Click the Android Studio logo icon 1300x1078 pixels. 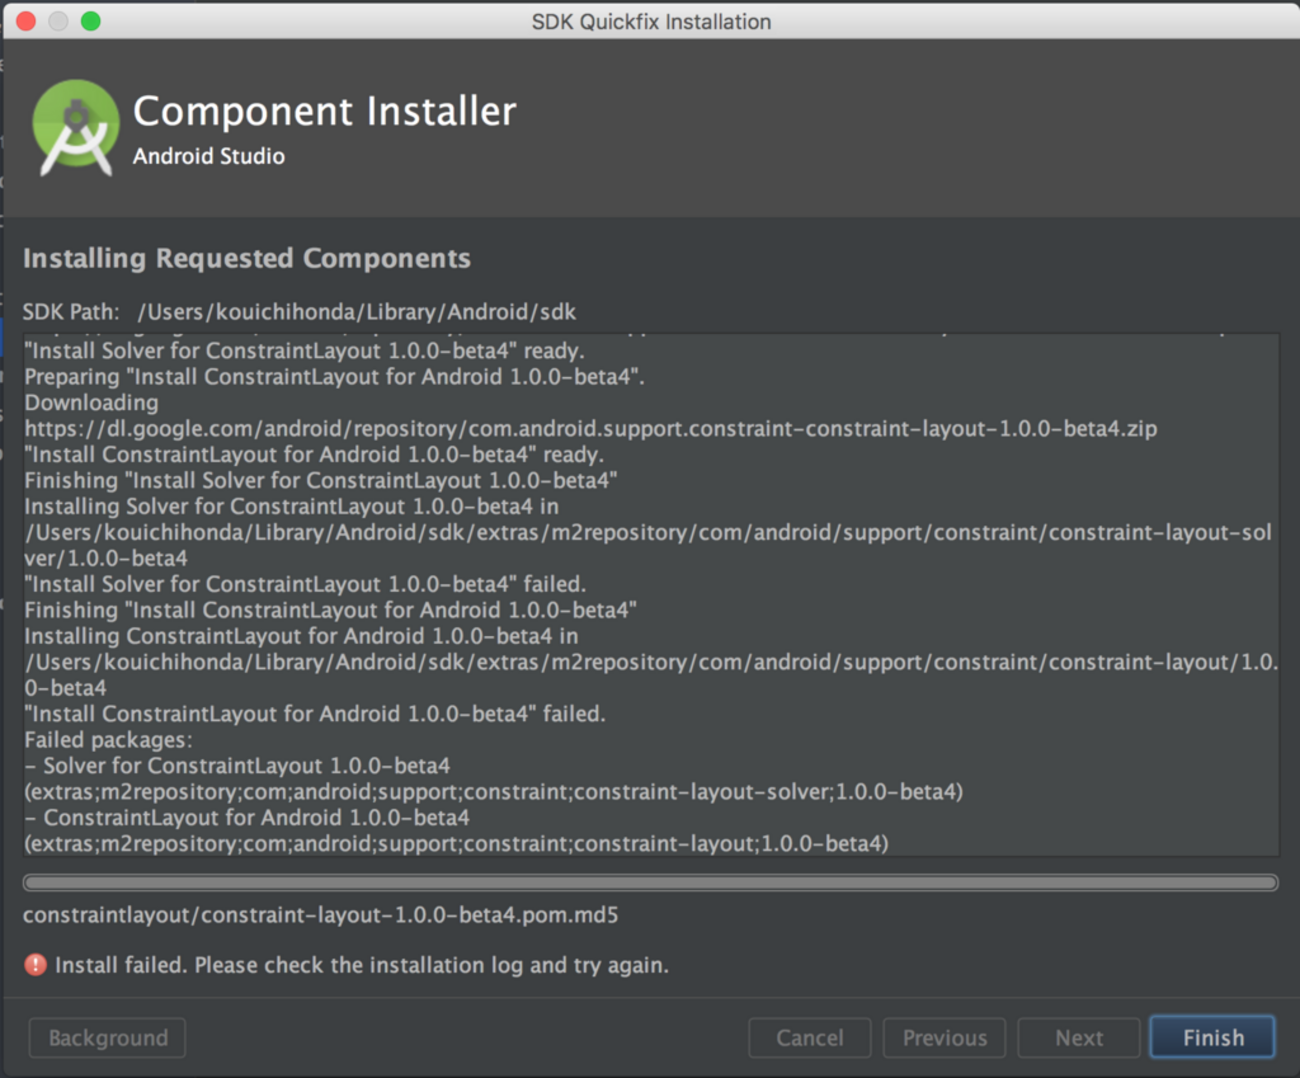pyautogui.click(x=75, y=128)
